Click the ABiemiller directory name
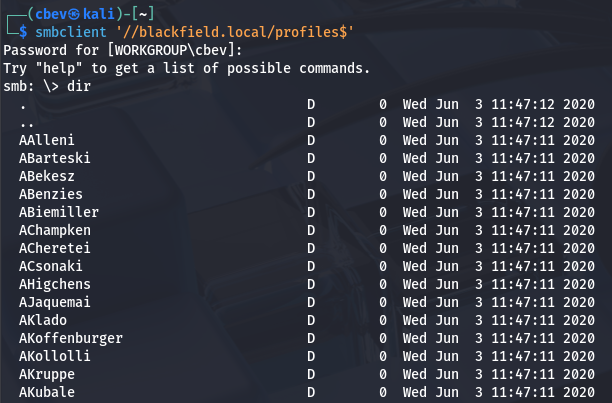Screen dimensions: 612x403 [x=58, y=212]
